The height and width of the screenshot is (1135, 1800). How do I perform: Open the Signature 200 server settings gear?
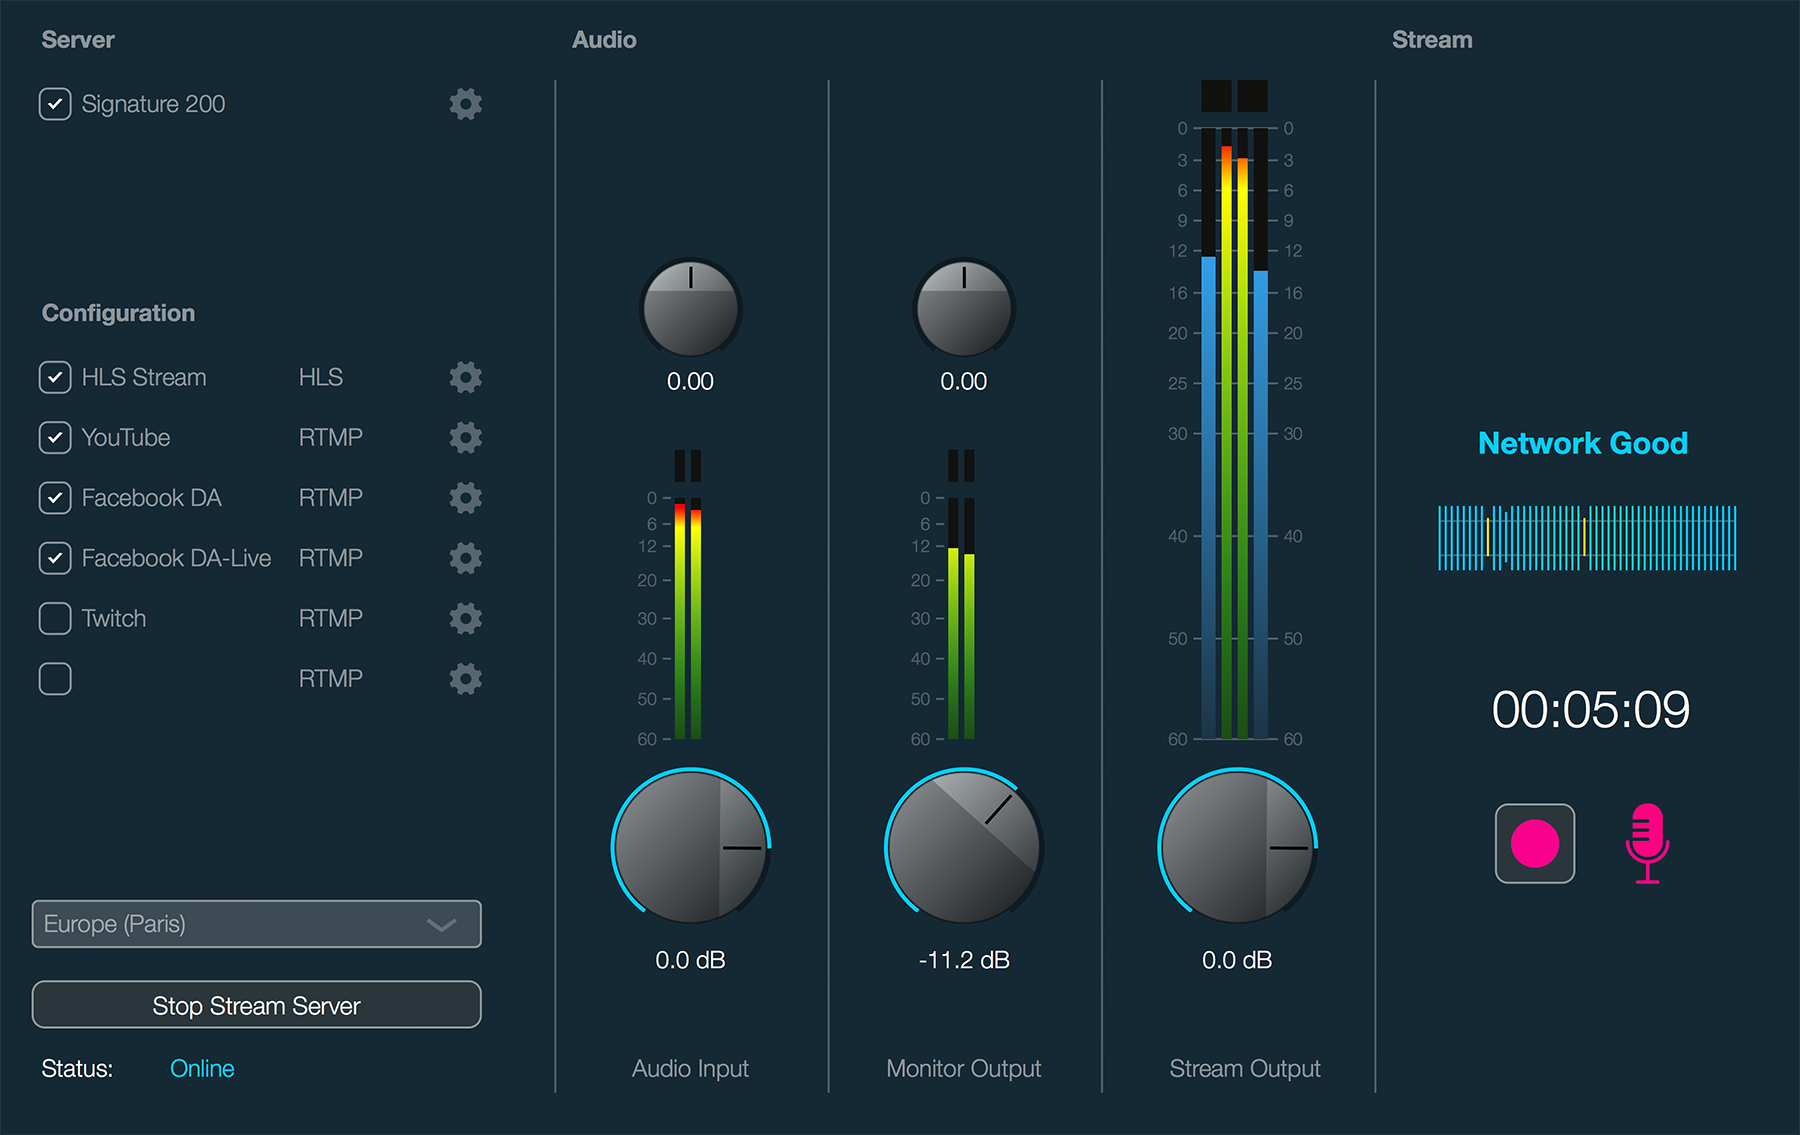click(464, 103)
